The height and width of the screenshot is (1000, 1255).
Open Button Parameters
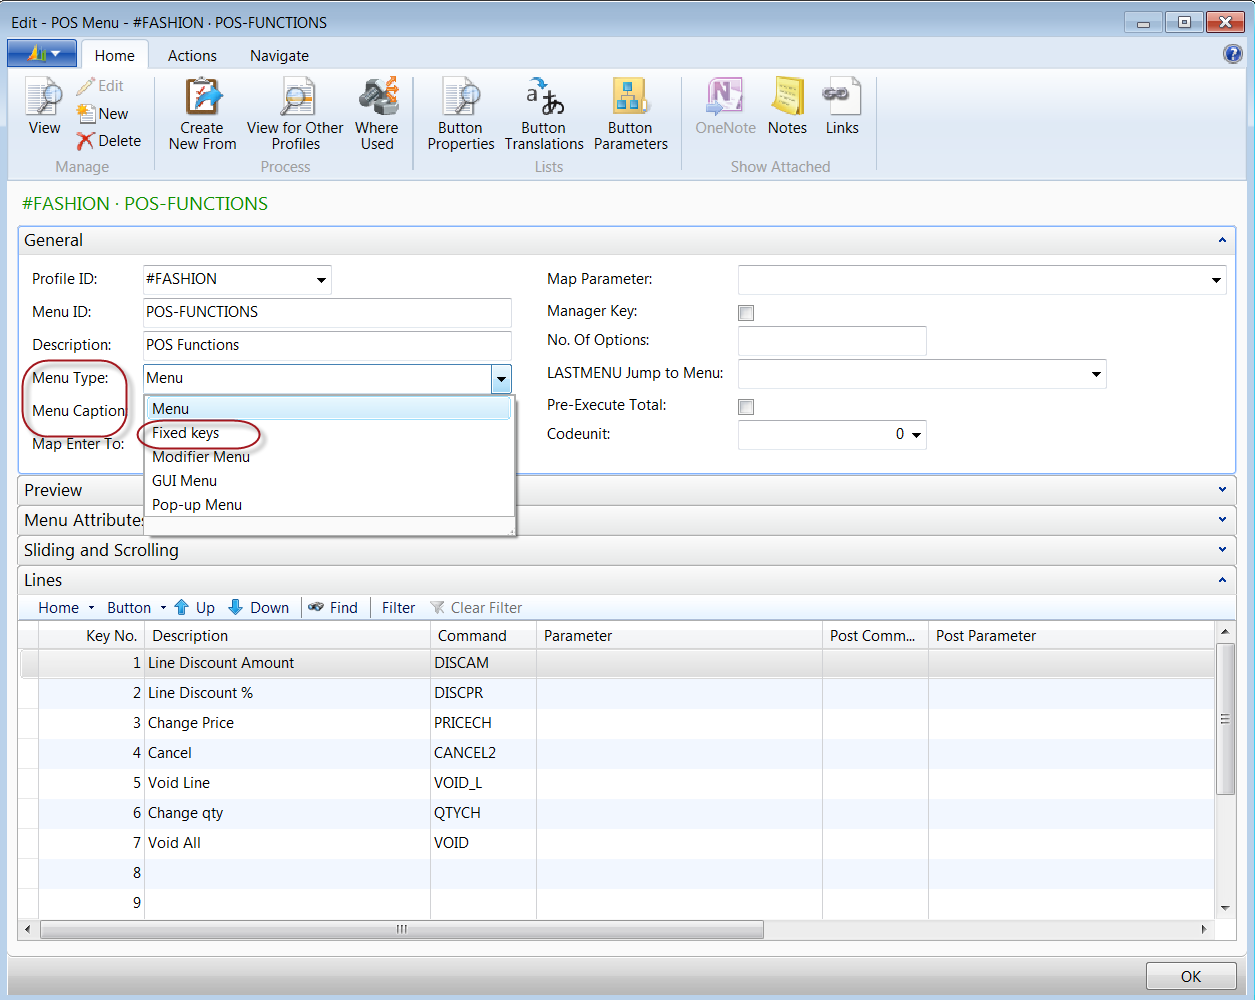[630, 98]
